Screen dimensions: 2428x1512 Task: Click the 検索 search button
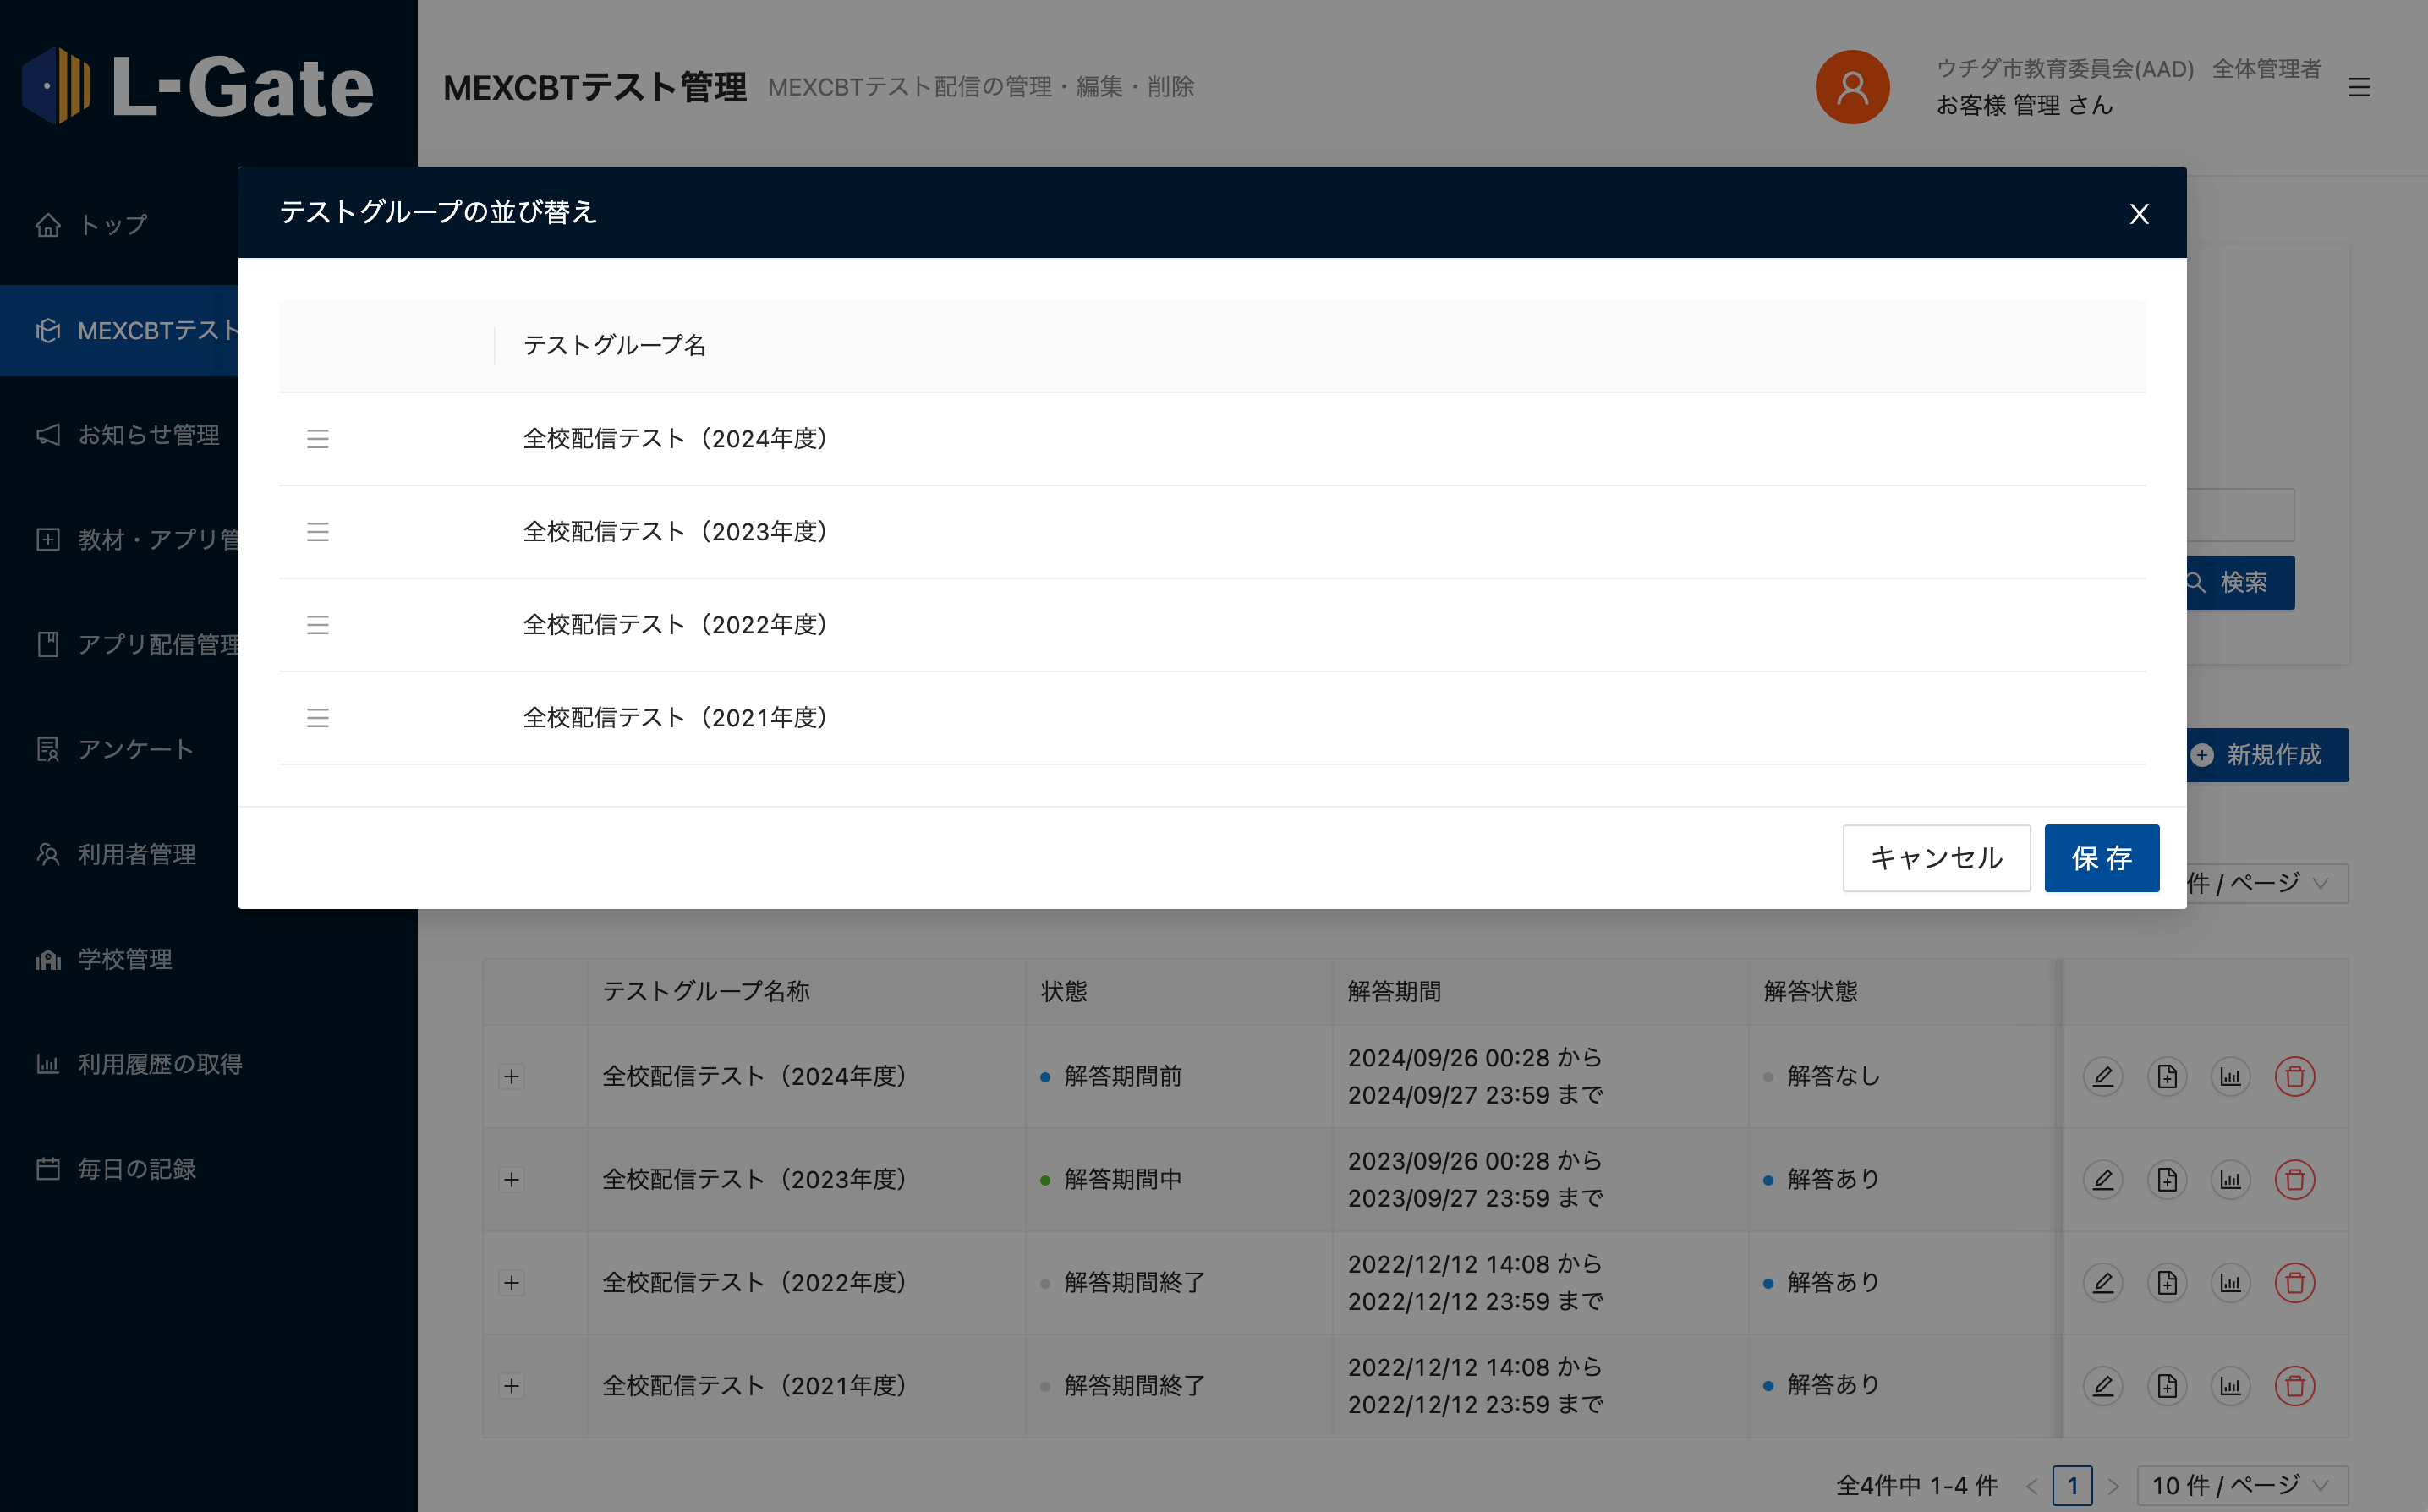(2240, 583)
